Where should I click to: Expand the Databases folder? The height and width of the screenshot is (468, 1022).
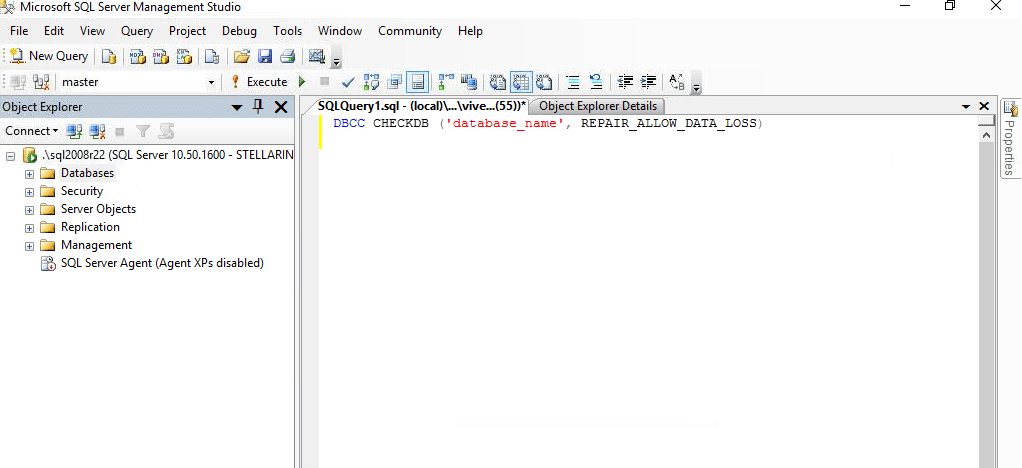pyautogui.click(x=29, y=174)
